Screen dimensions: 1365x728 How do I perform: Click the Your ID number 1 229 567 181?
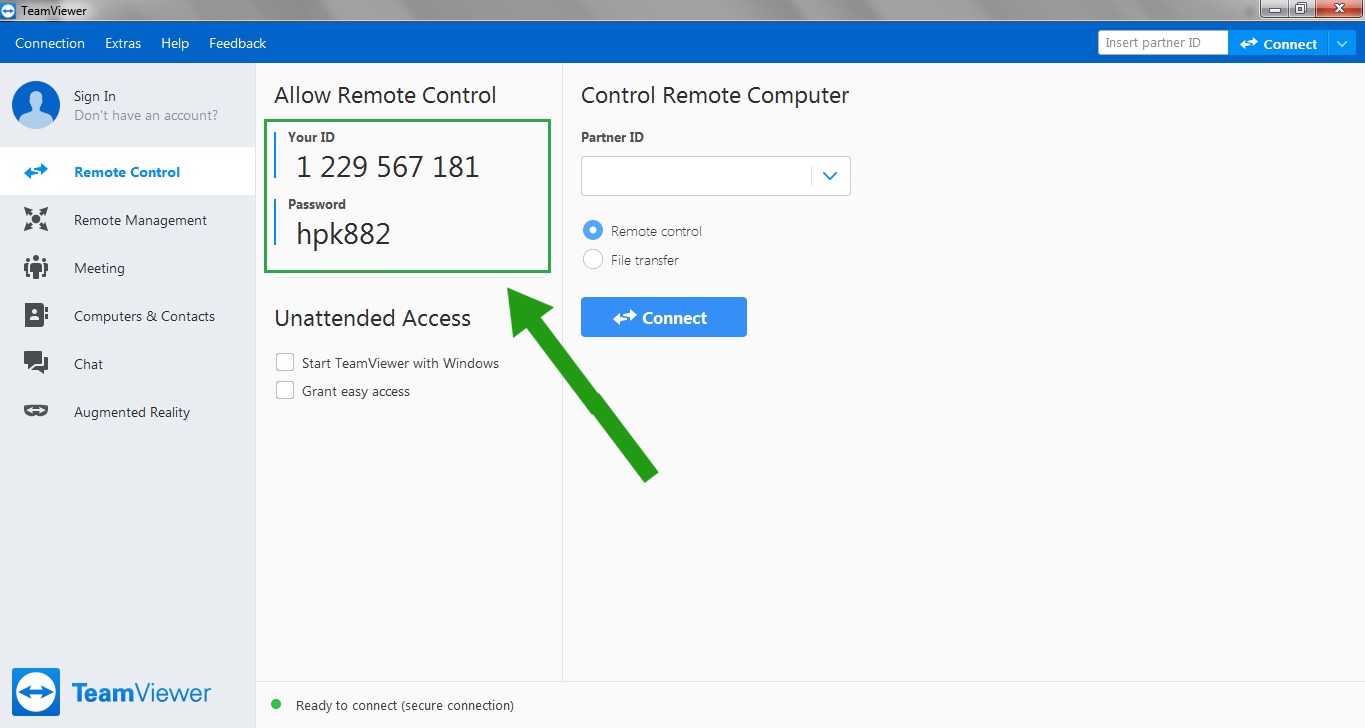pyautogui.click(x=388, y=167)
